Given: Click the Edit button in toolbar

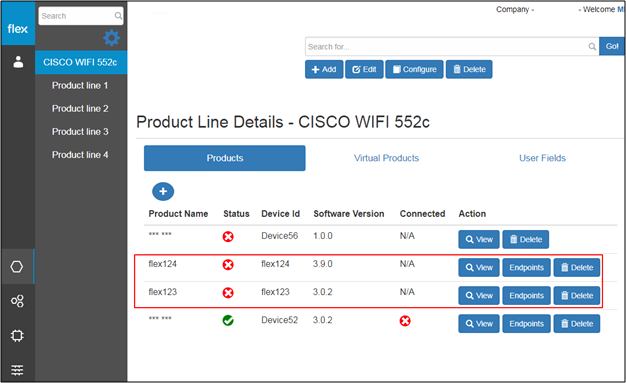Looking at the screenshot, I should pos(364,69).
